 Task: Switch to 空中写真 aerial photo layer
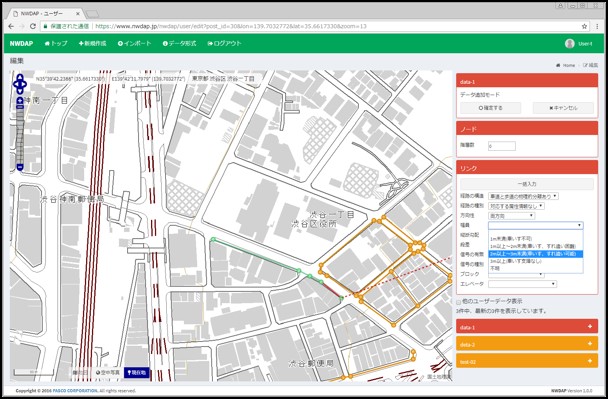[x=108, y=372]
